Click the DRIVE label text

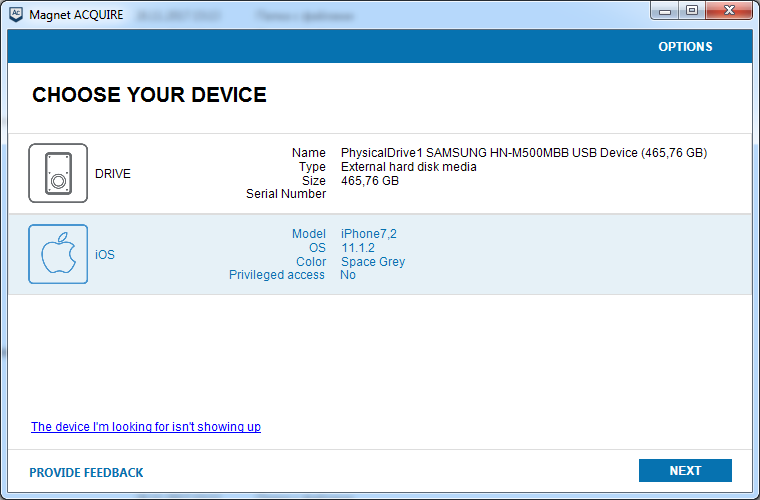(113, 174)
